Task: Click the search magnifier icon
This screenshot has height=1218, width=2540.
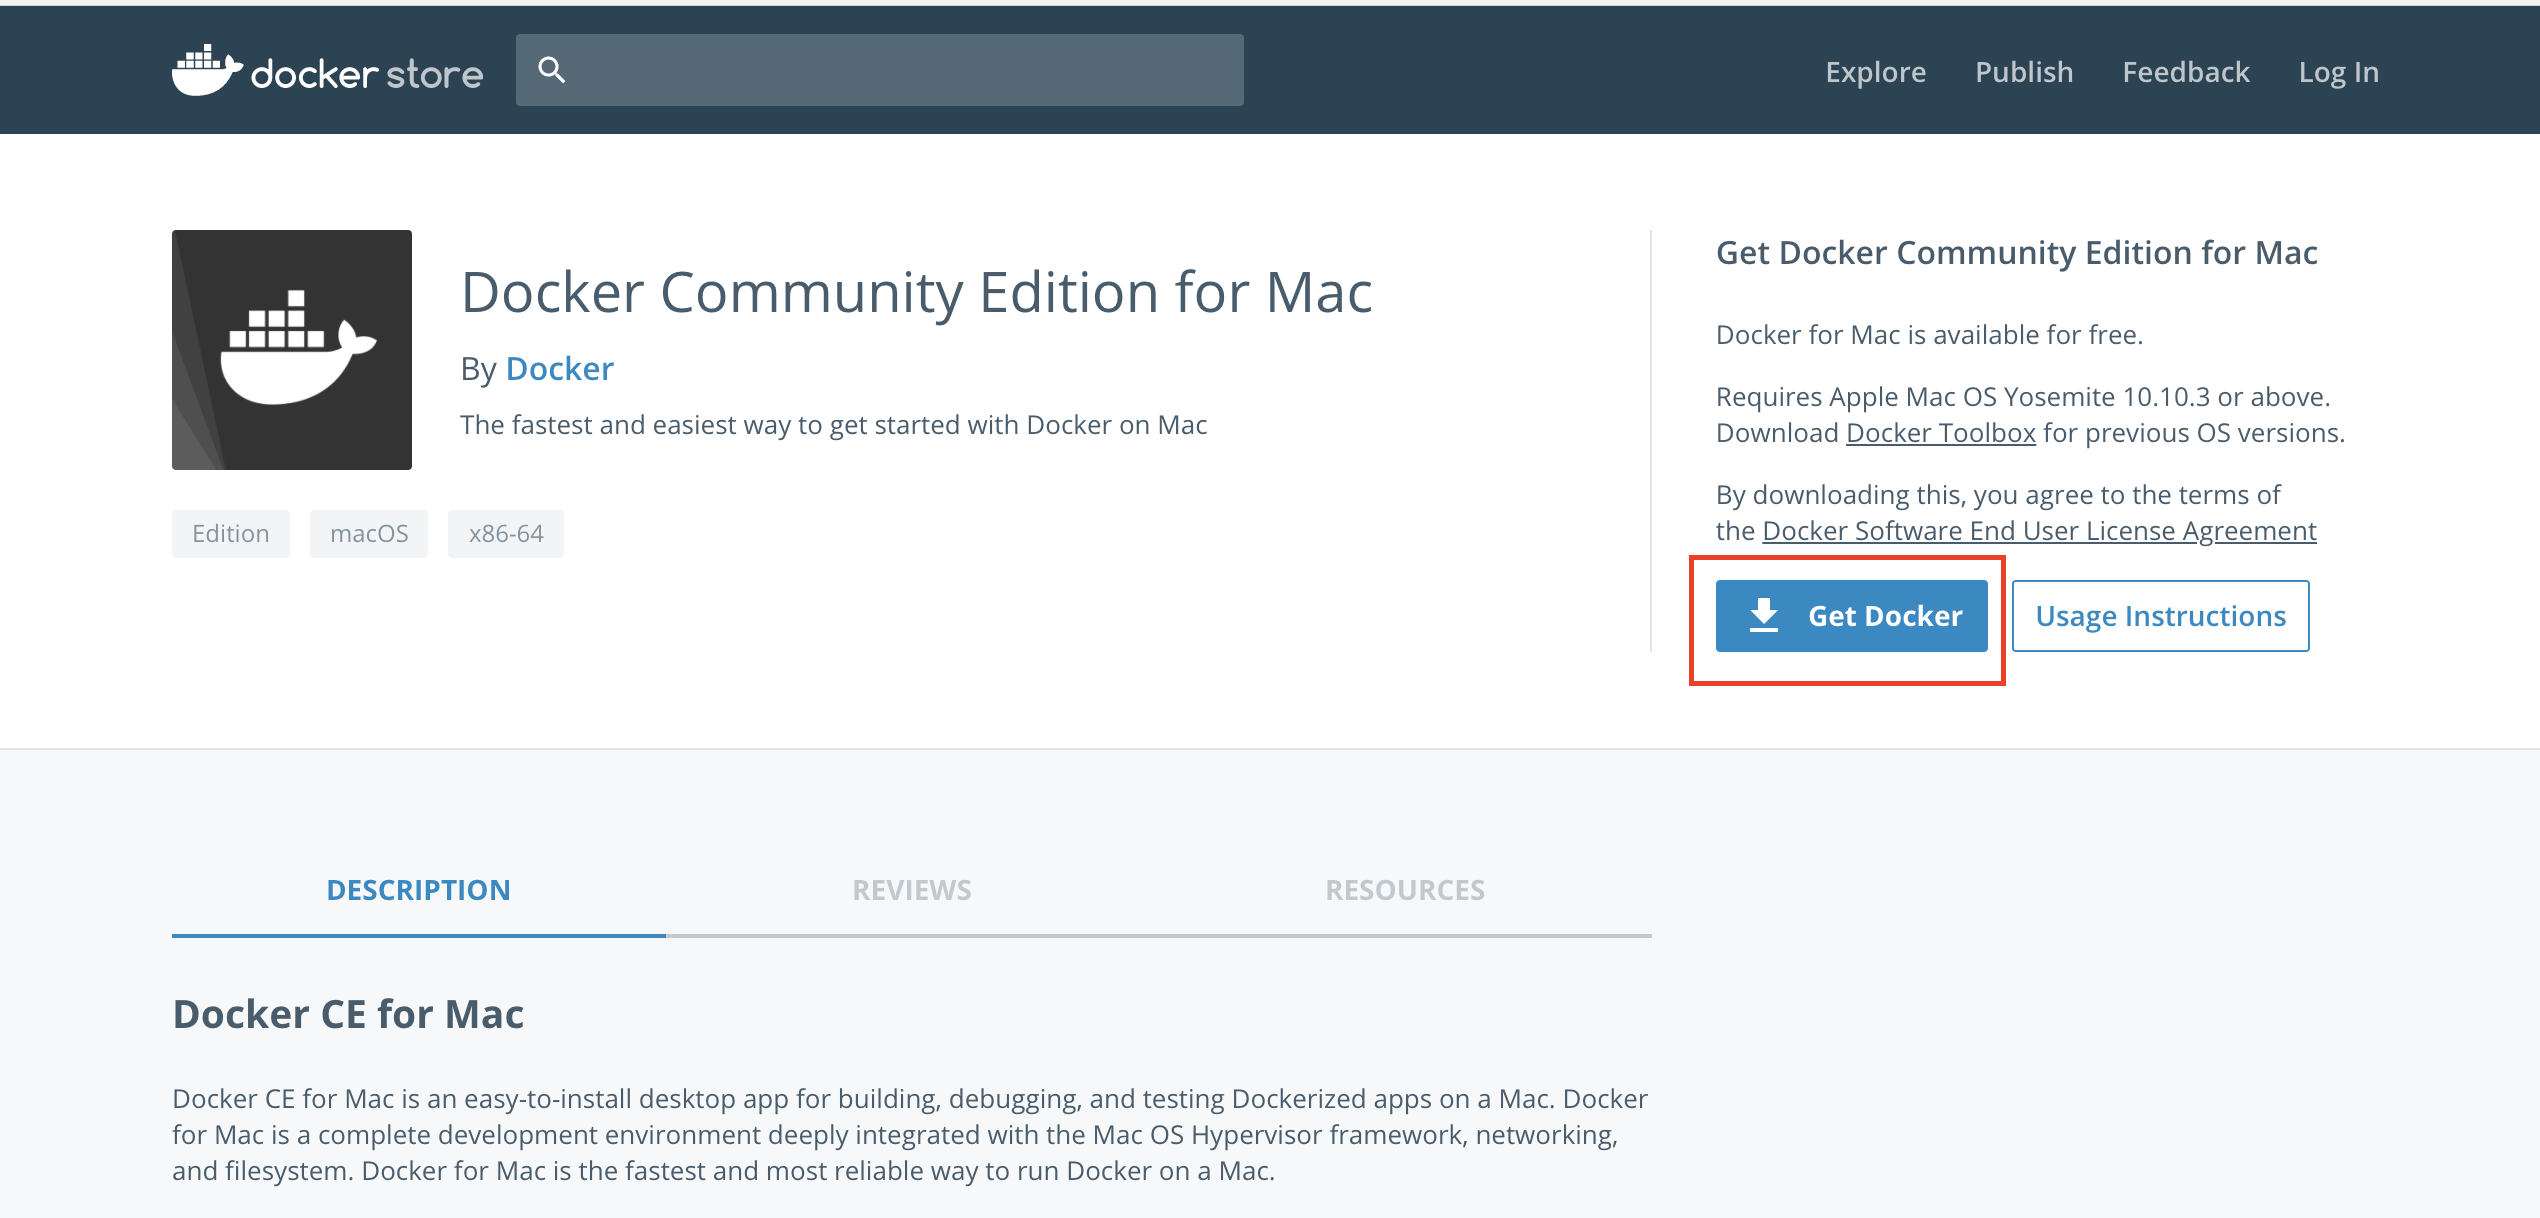Action: tap(552, 70)
